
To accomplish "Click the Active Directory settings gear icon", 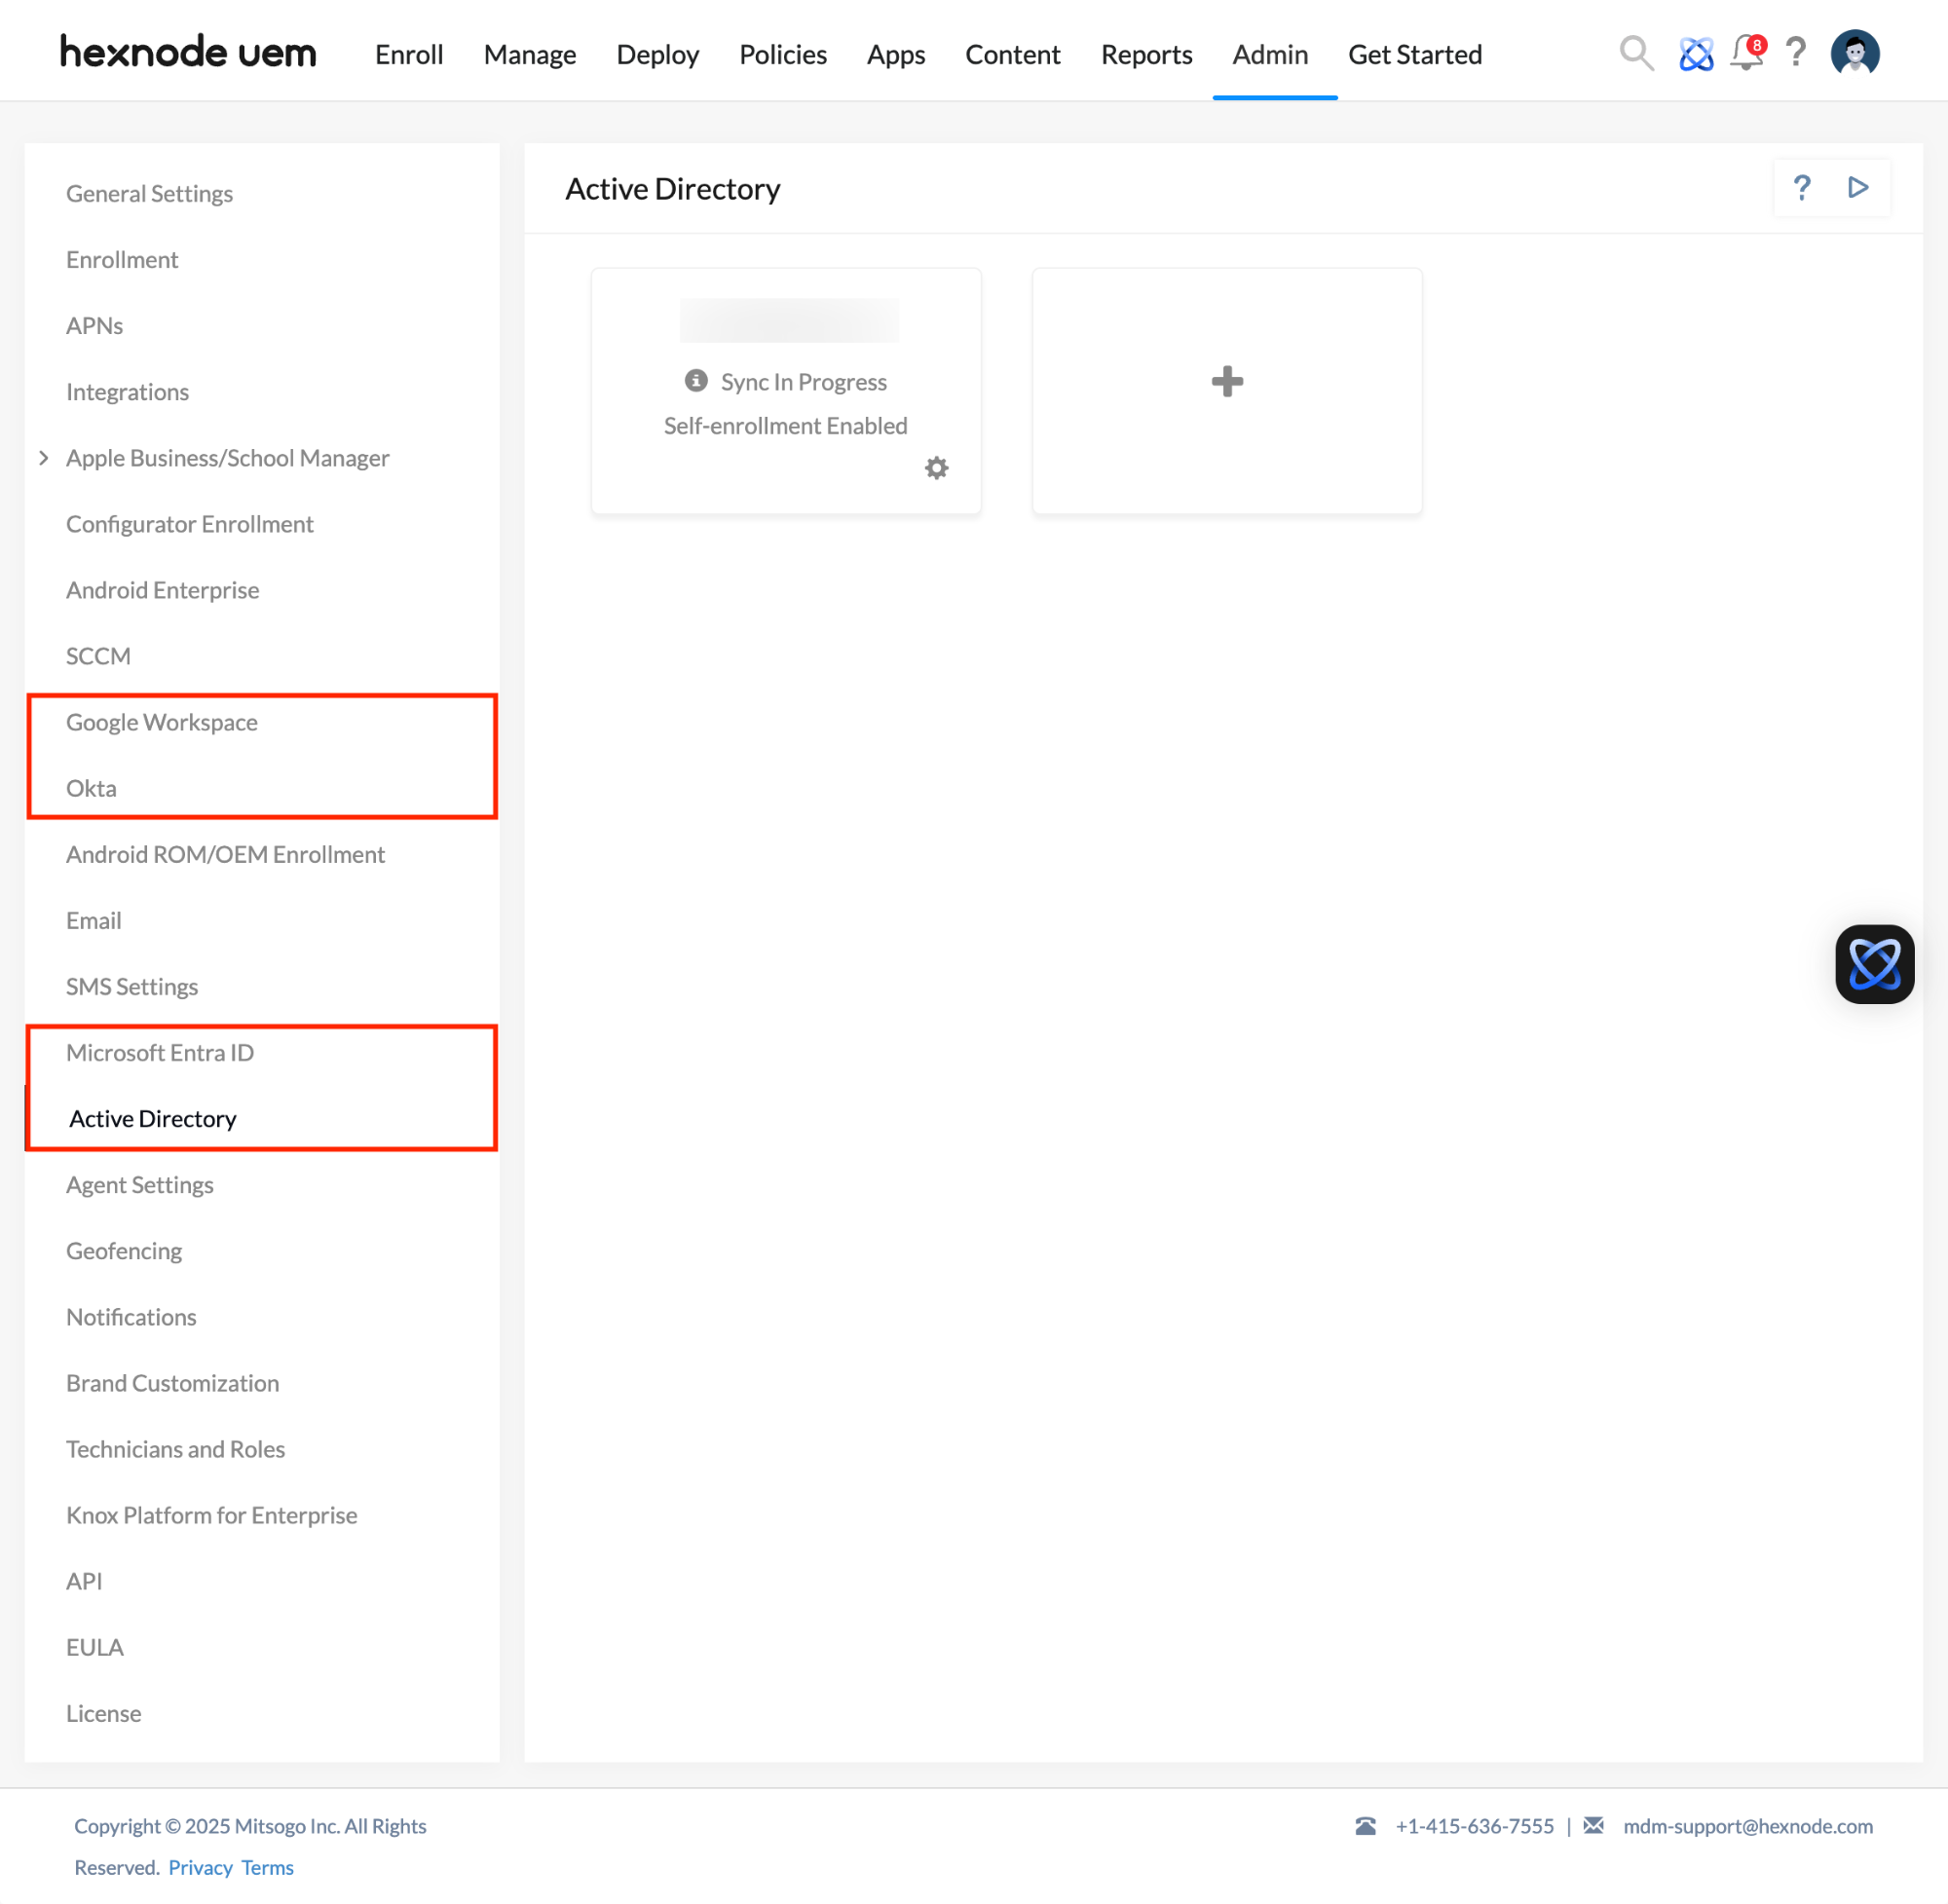I will pos(935,467).
